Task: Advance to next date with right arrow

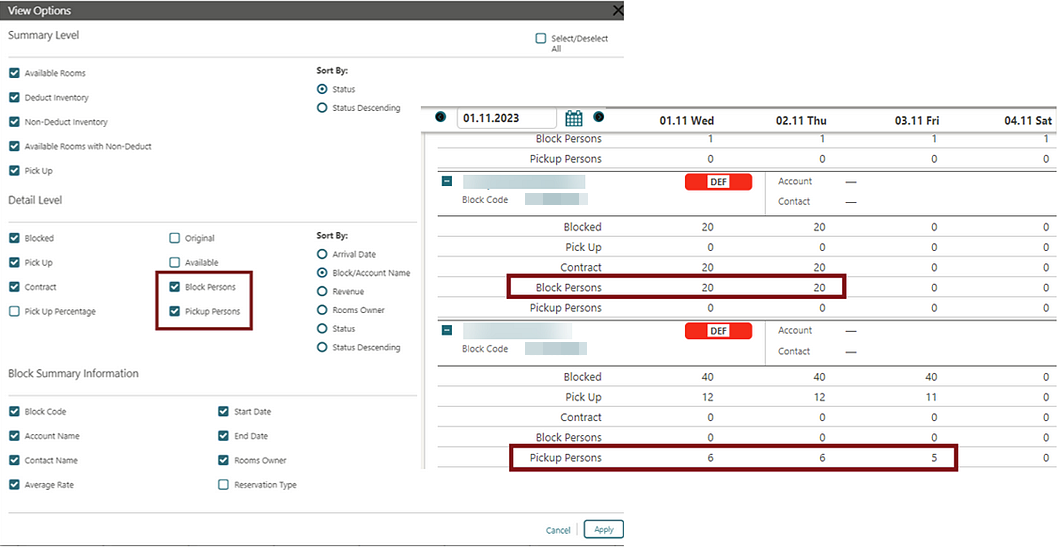Action: point(598,117)
